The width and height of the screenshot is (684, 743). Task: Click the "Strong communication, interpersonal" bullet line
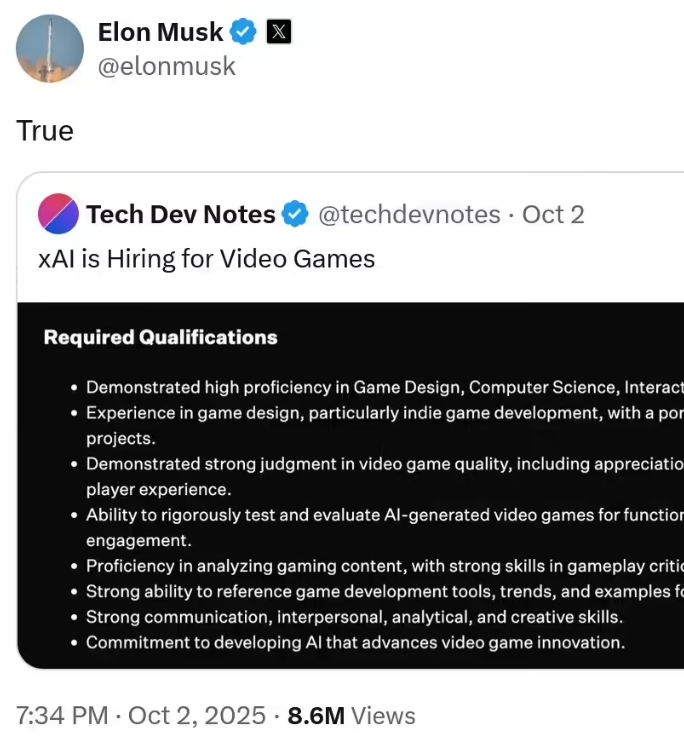coord(354,617)
